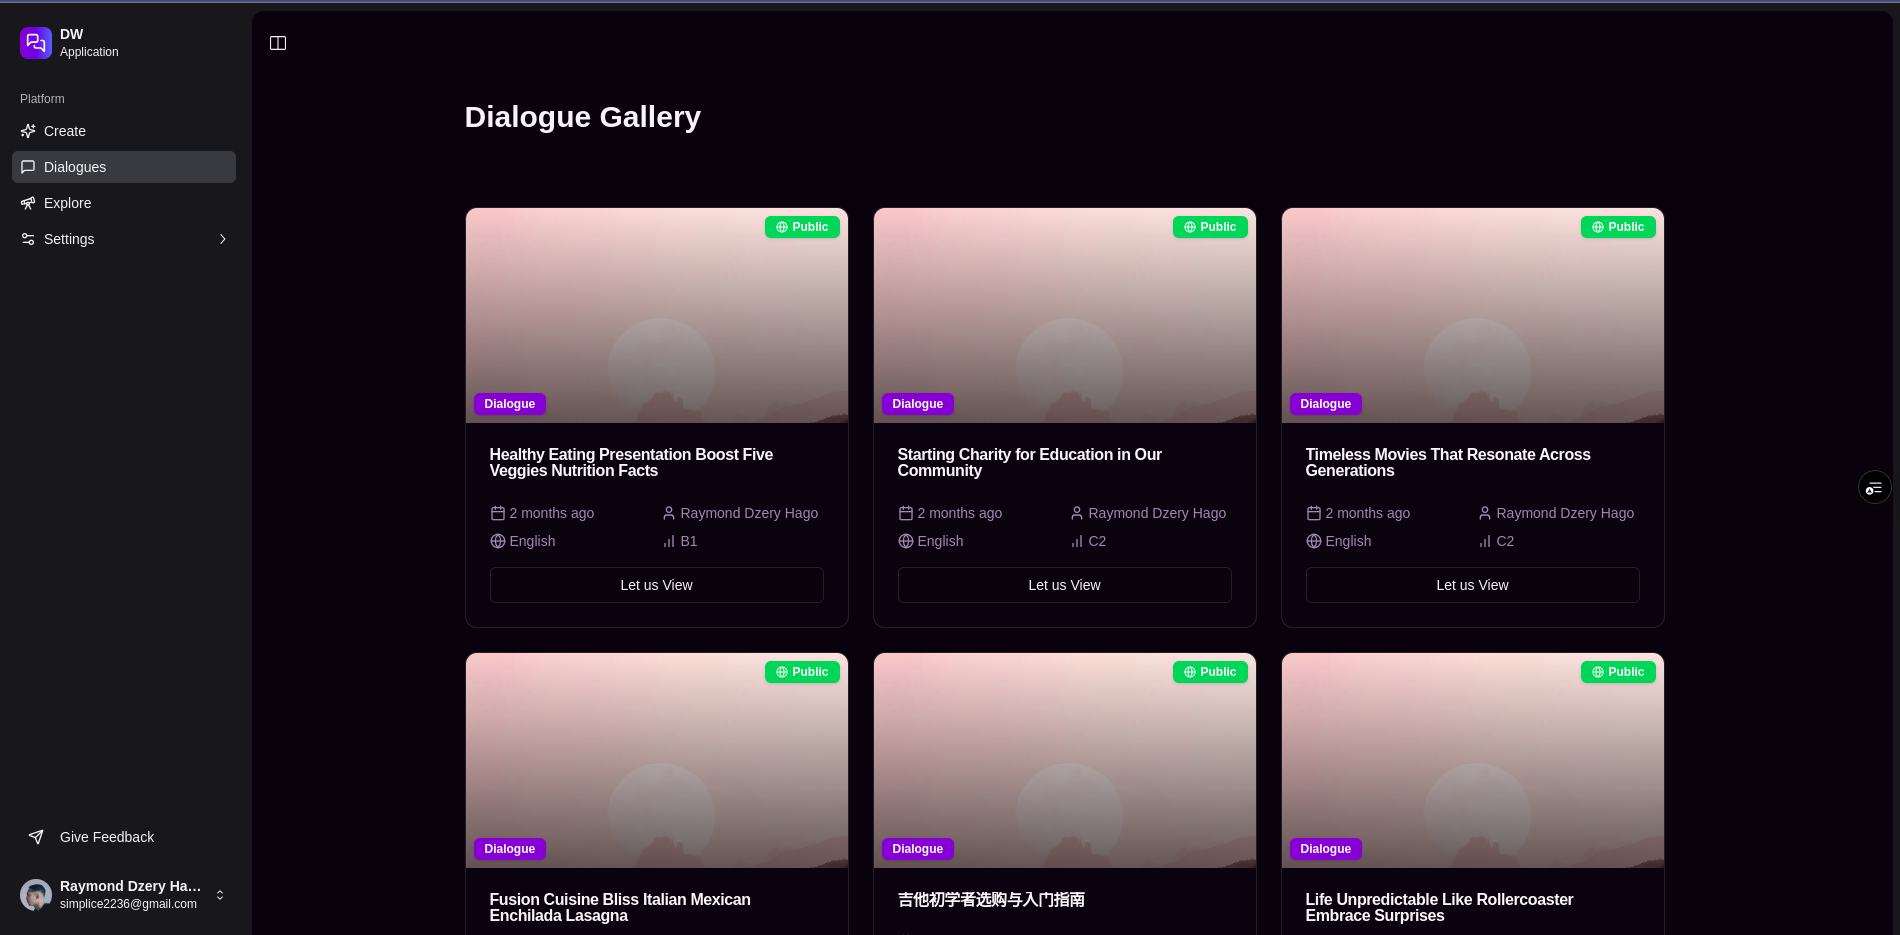
Task: Click 'Raymond Dzery Hago' on Timeless Movies card
Action: [1565, 513]
